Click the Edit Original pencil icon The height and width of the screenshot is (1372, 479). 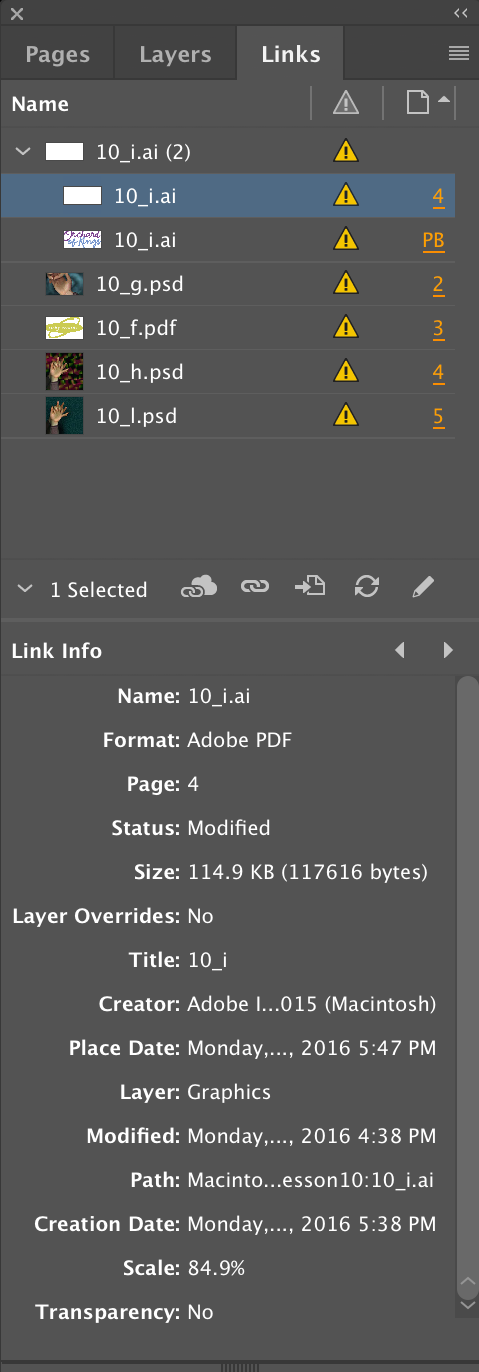click(x=423, y=588)
